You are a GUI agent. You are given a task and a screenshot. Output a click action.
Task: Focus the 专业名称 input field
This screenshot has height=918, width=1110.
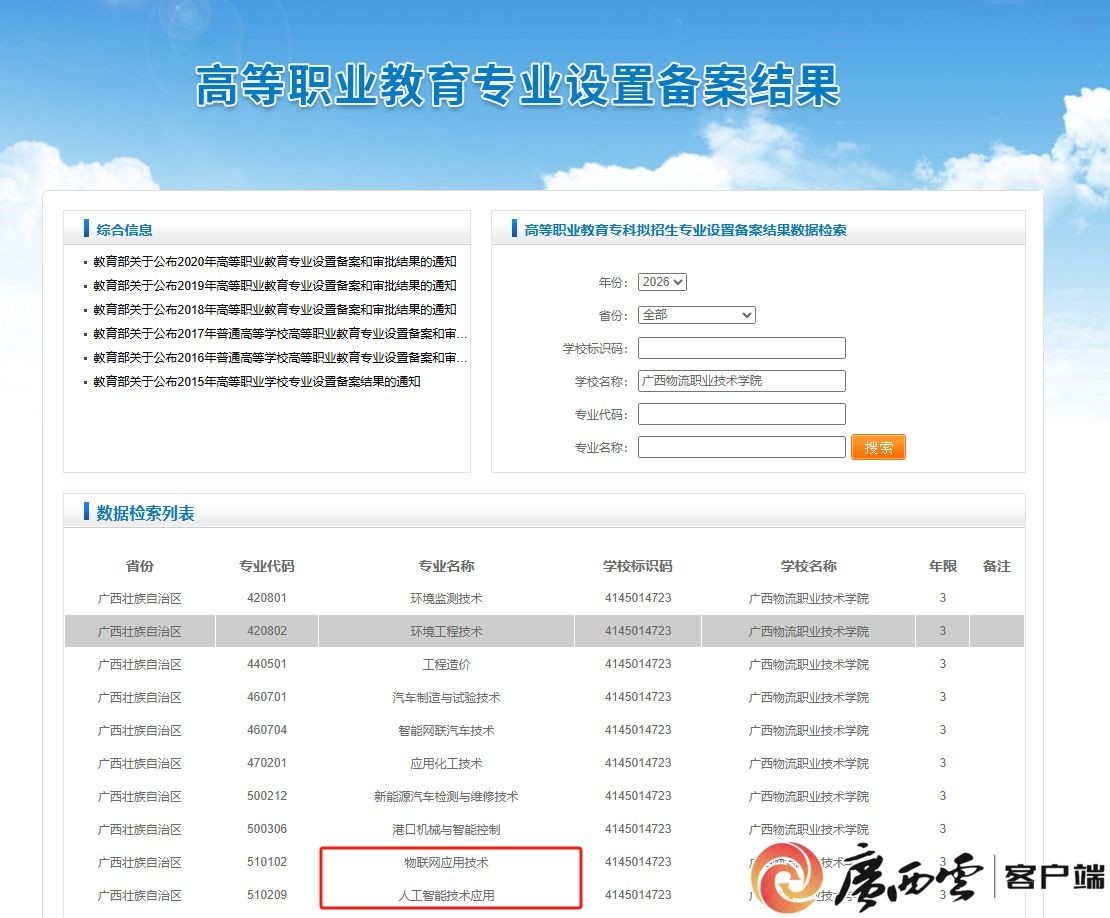point(741,447)
